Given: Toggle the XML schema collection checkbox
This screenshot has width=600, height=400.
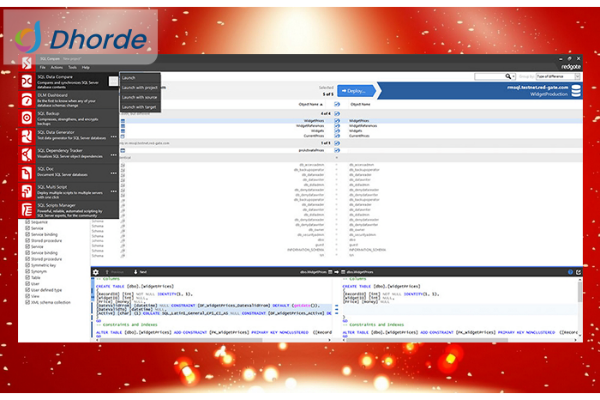Looking at the screenshot, I should (x=27, y=301).
